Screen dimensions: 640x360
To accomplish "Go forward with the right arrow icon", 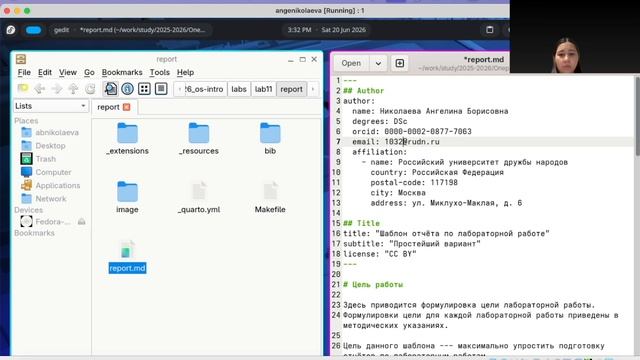I will [x=57, y=89].
